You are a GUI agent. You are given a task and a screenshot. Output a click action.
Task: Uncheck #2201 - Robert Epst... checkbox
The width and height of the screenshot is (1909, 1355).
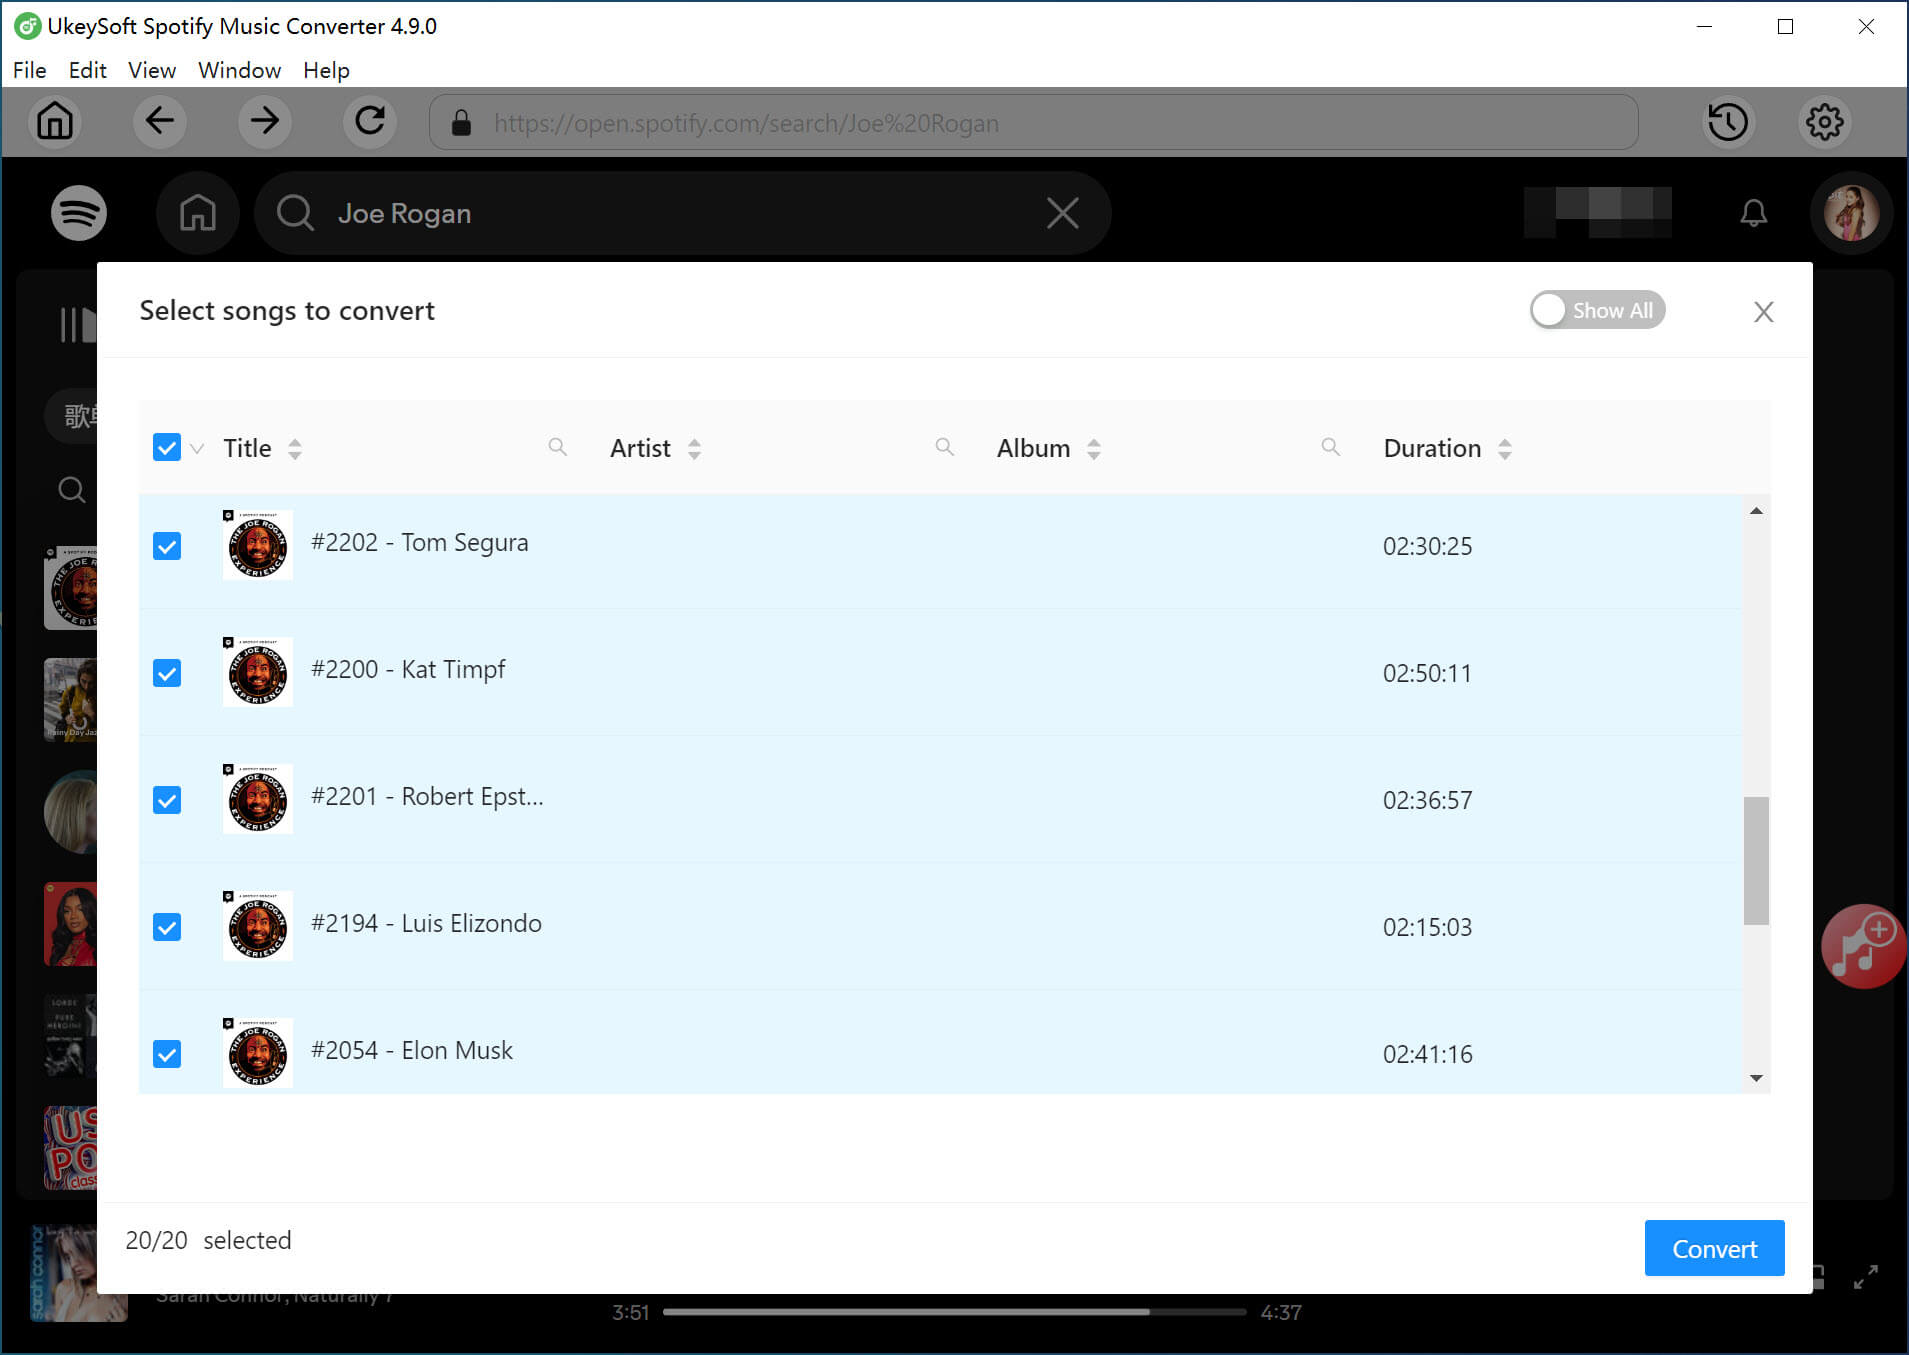tap(167, 800)
